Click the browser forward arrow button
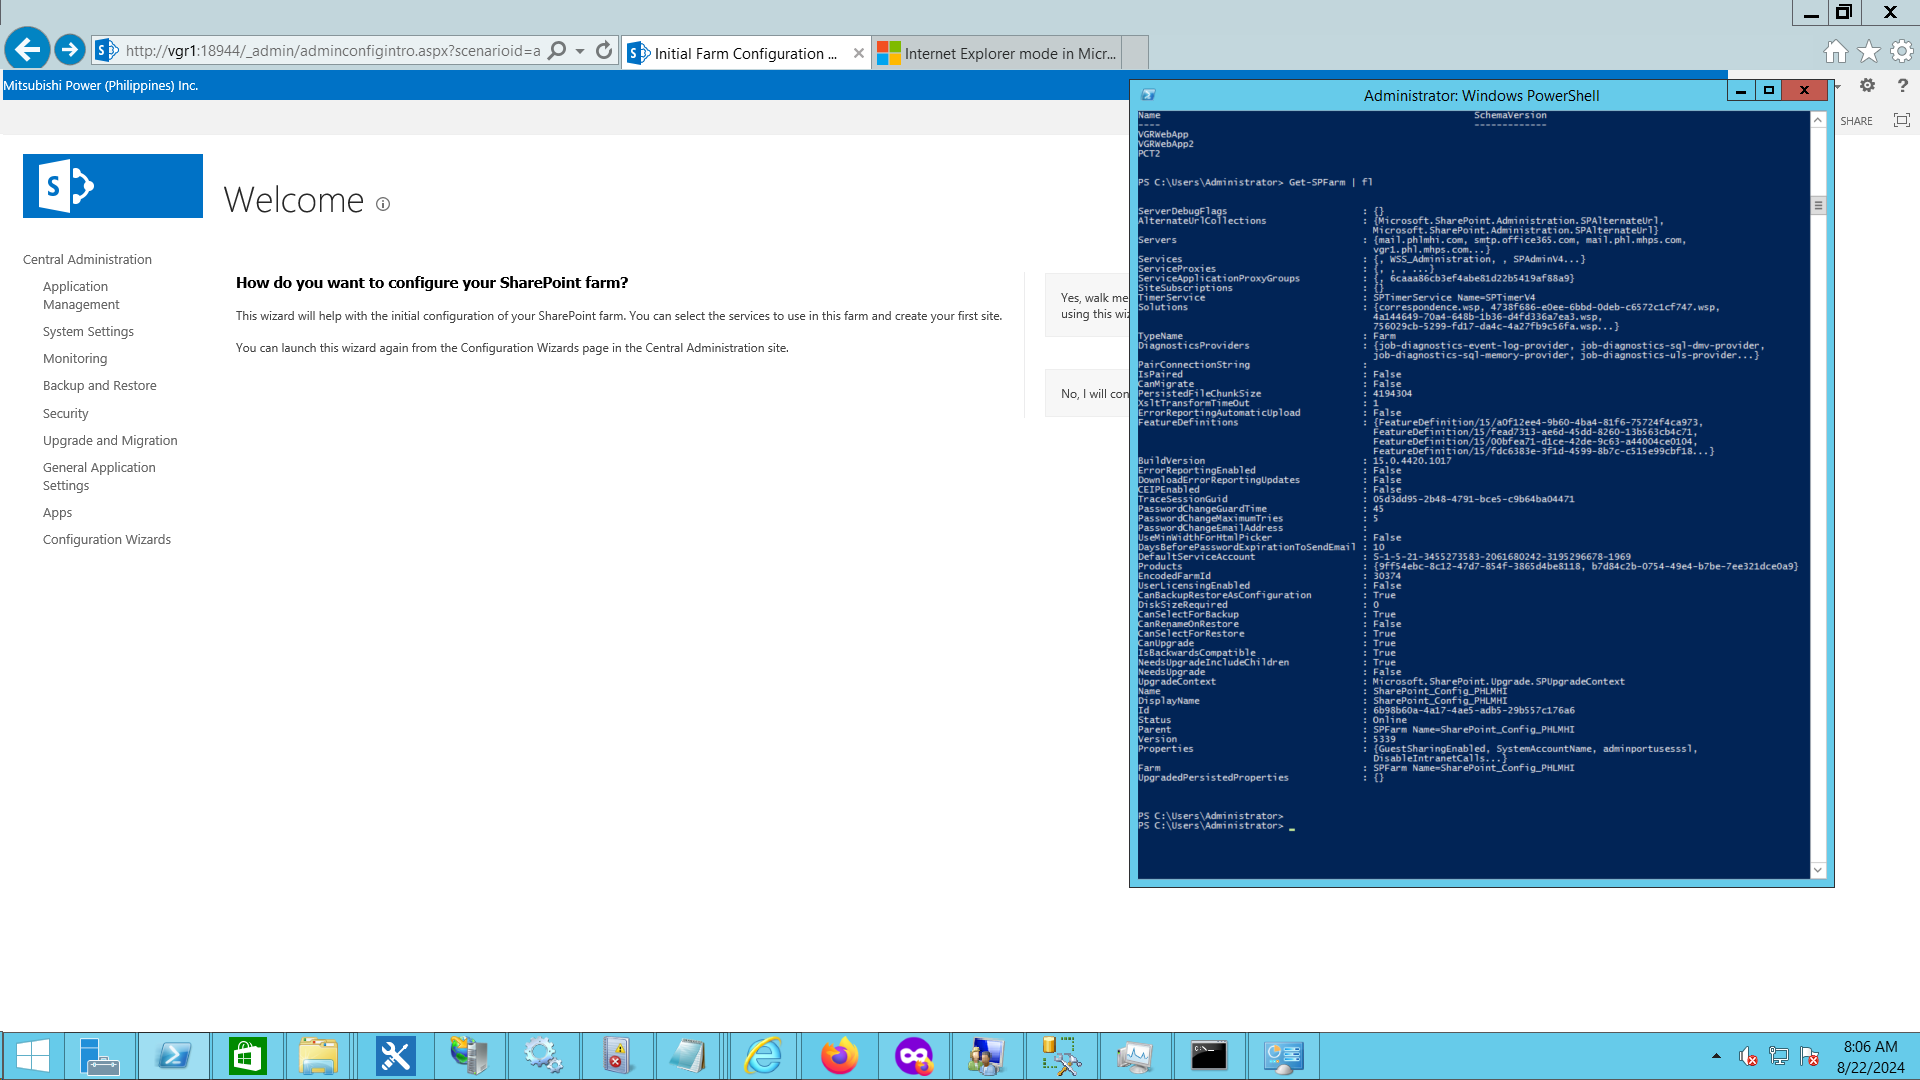 pyautogui.click(x=69, y=49)
